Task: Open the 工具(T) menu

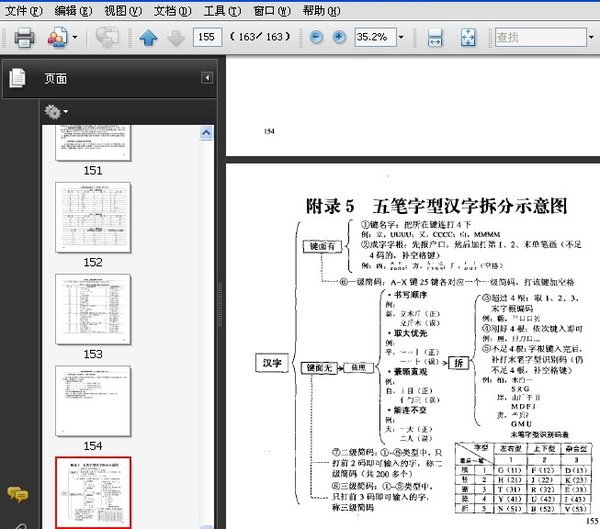Action: (222, 11)
